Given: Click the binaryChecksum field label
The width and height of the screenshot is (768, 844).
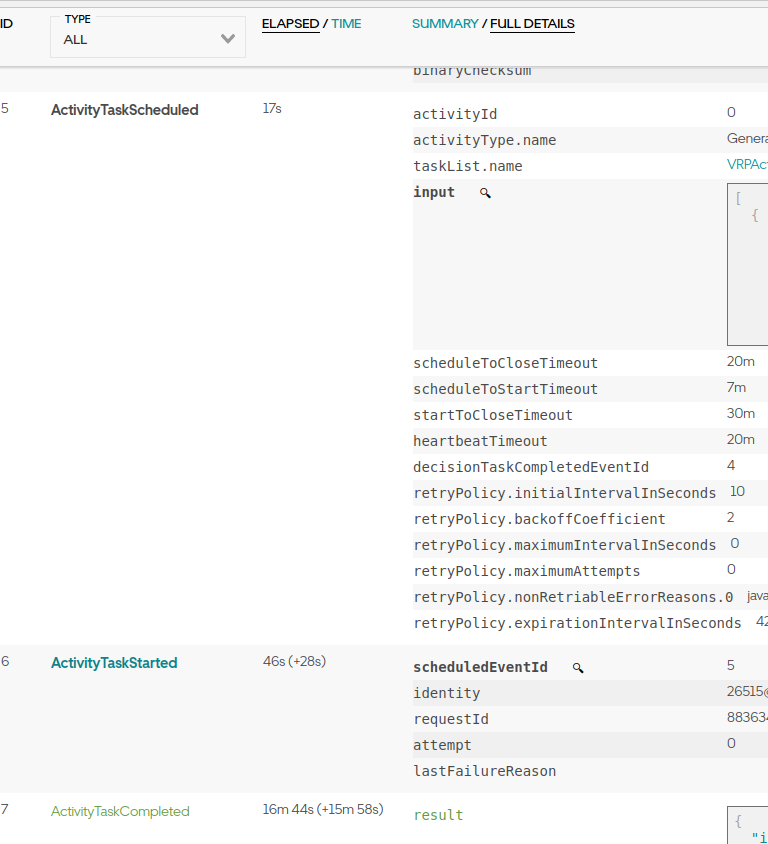Looking at the screenshot, I should 471,70.
